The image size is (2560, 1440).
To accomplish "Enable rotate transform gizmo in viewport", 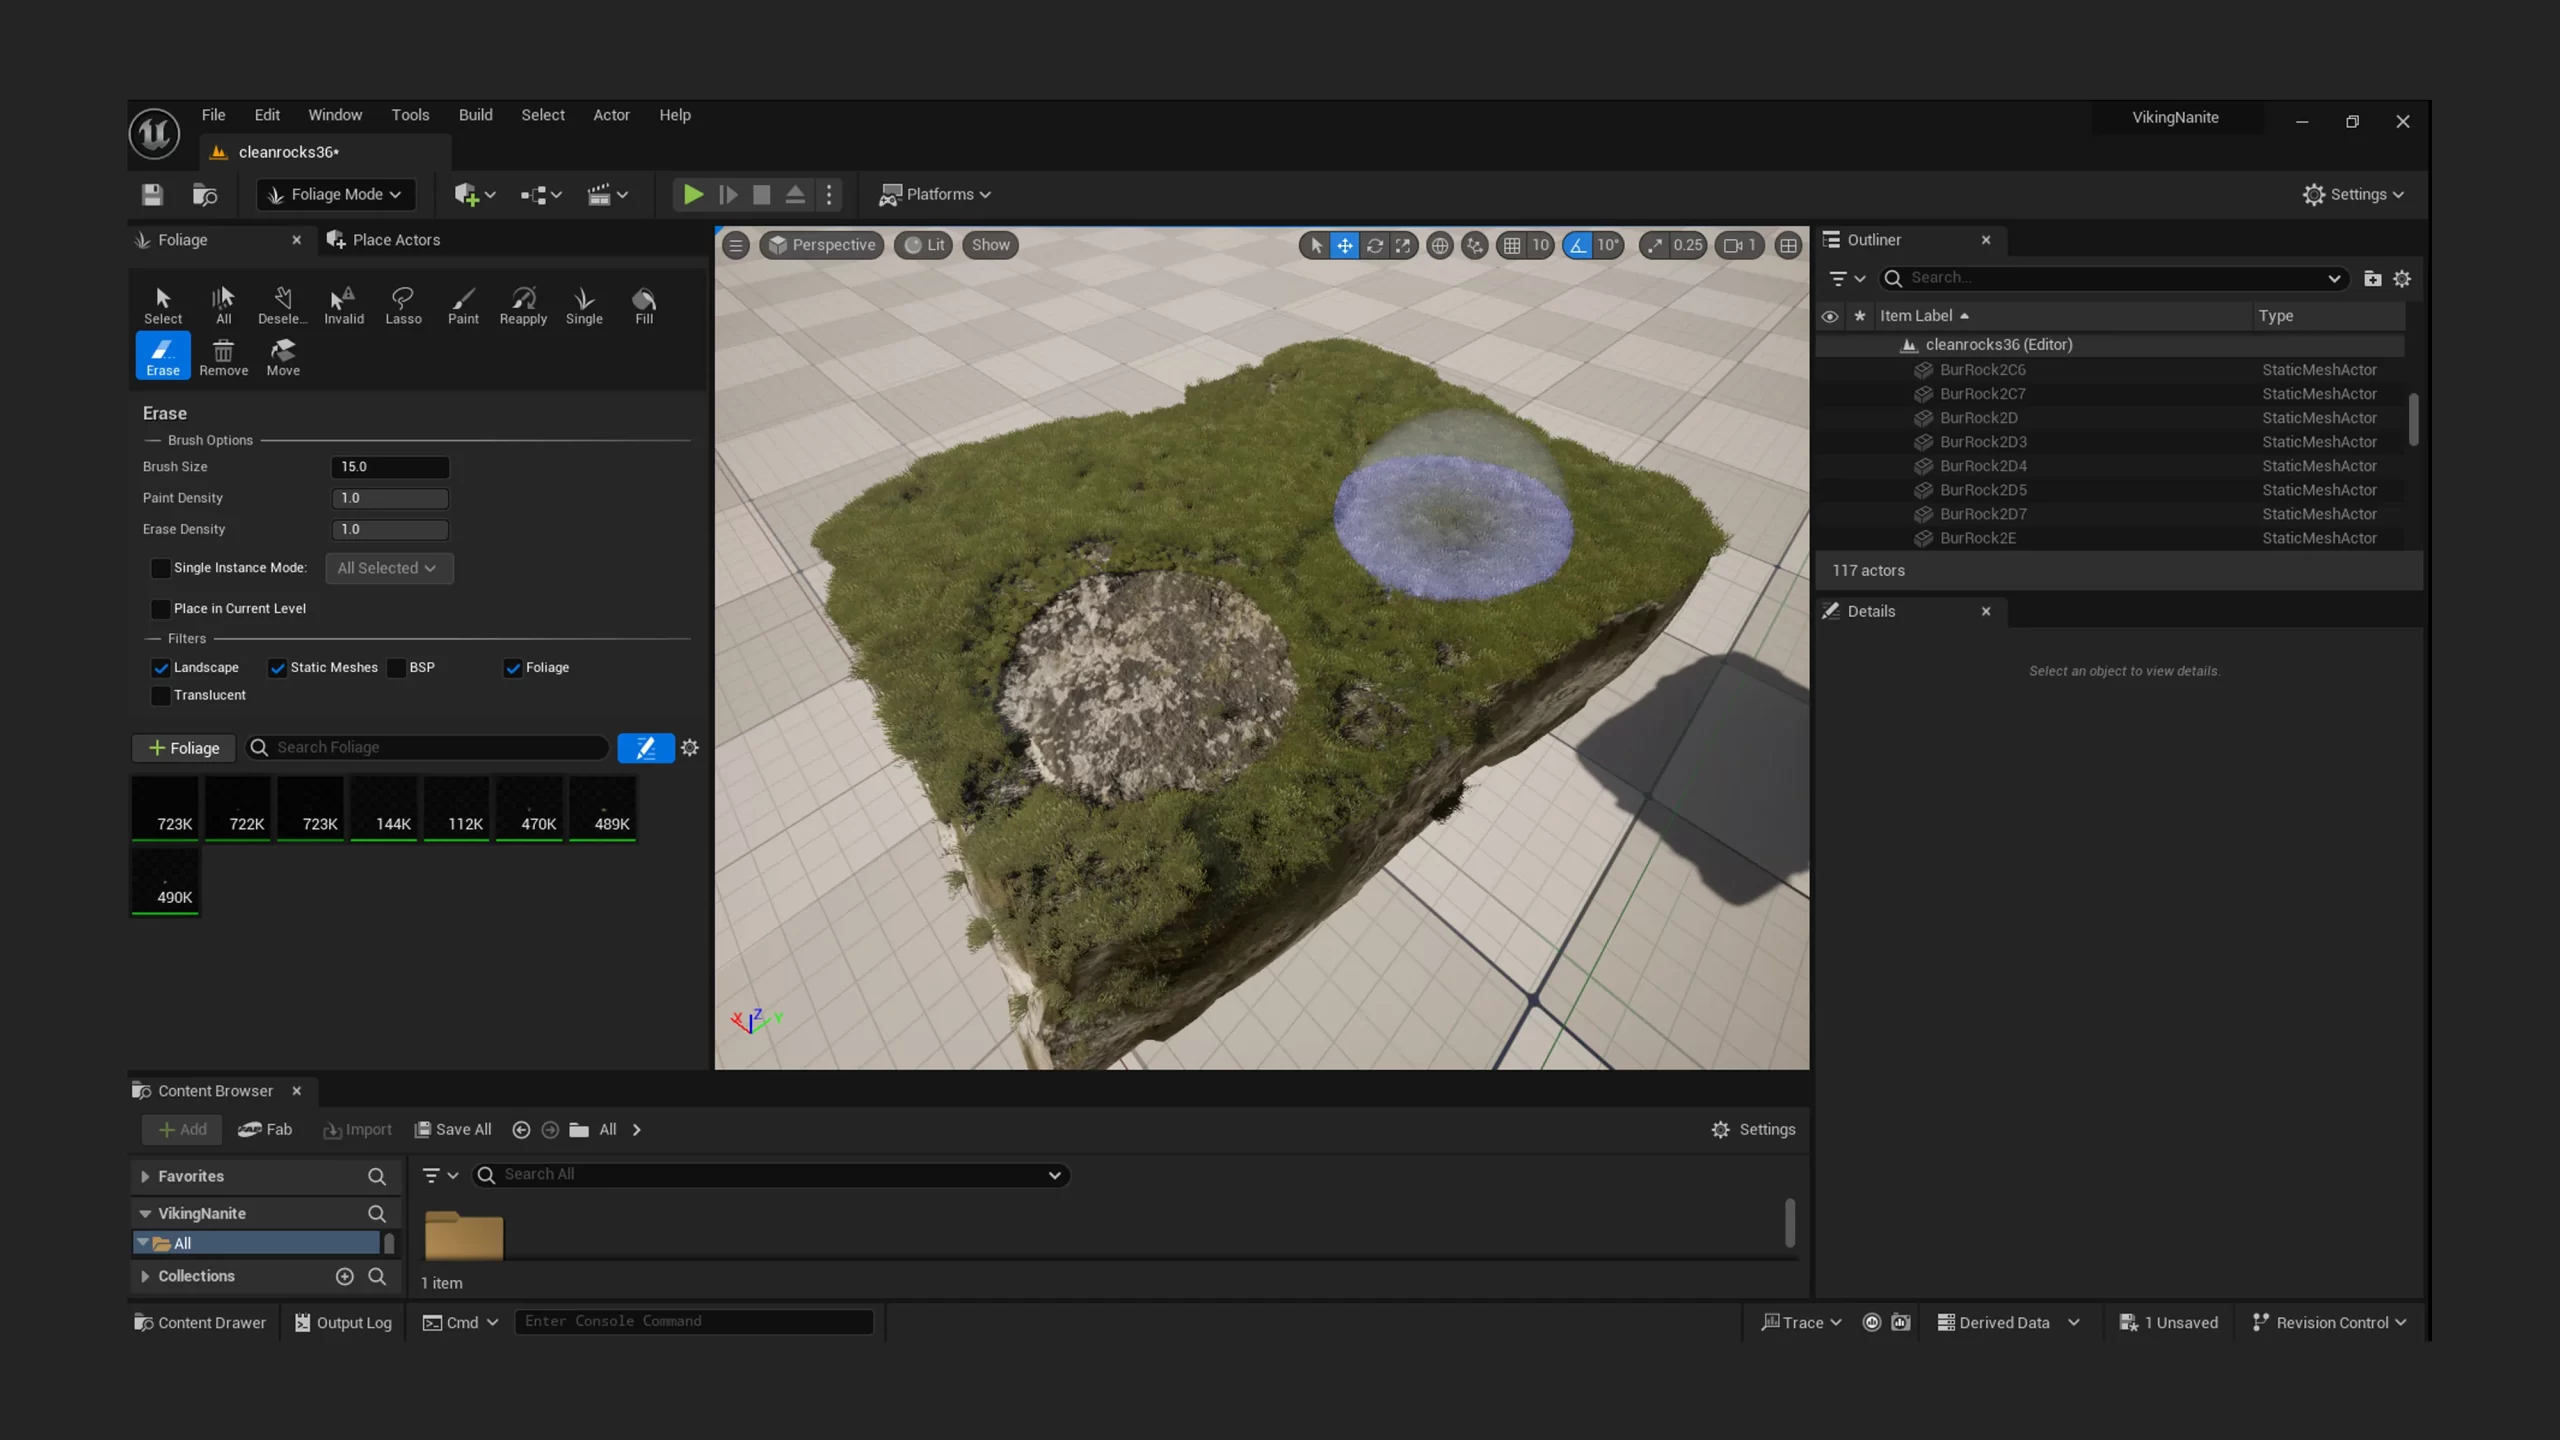I will coord(1375,245).
